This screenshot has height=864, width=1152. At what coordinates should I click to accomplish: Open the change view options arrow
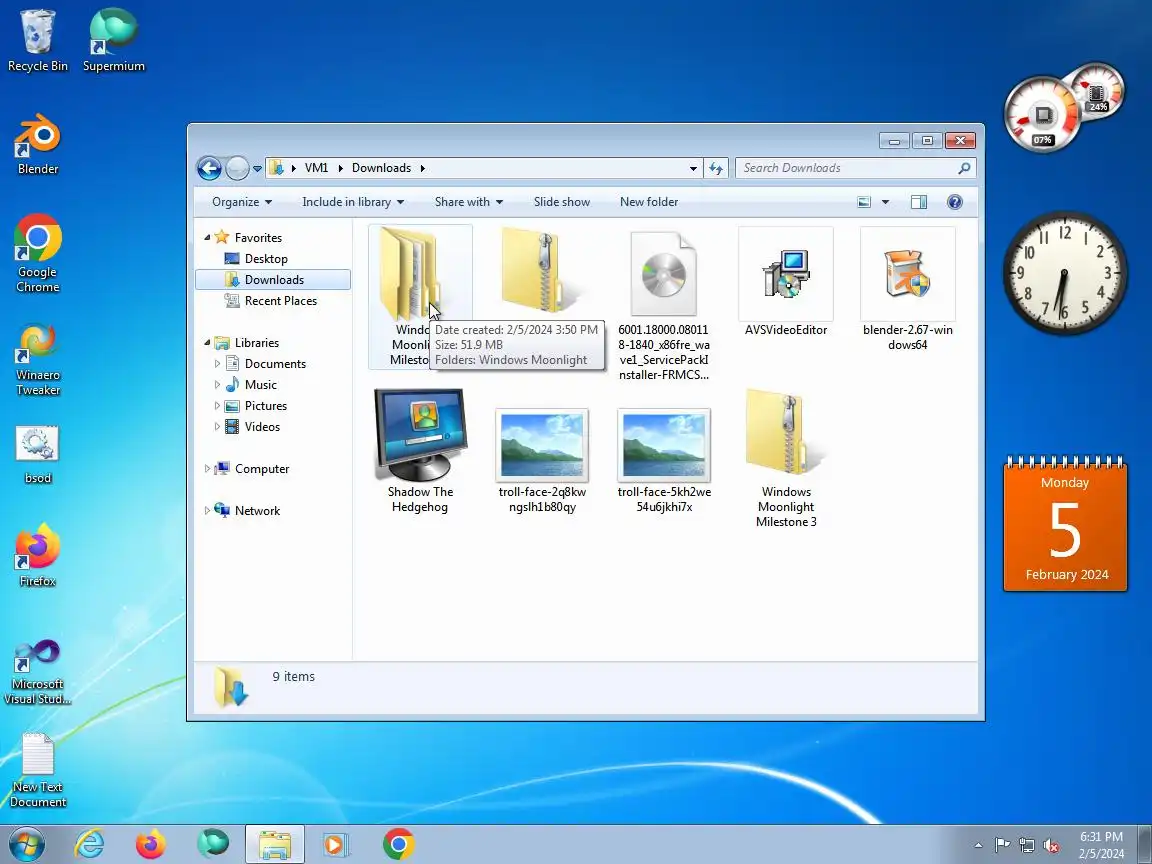coord(885,202)
